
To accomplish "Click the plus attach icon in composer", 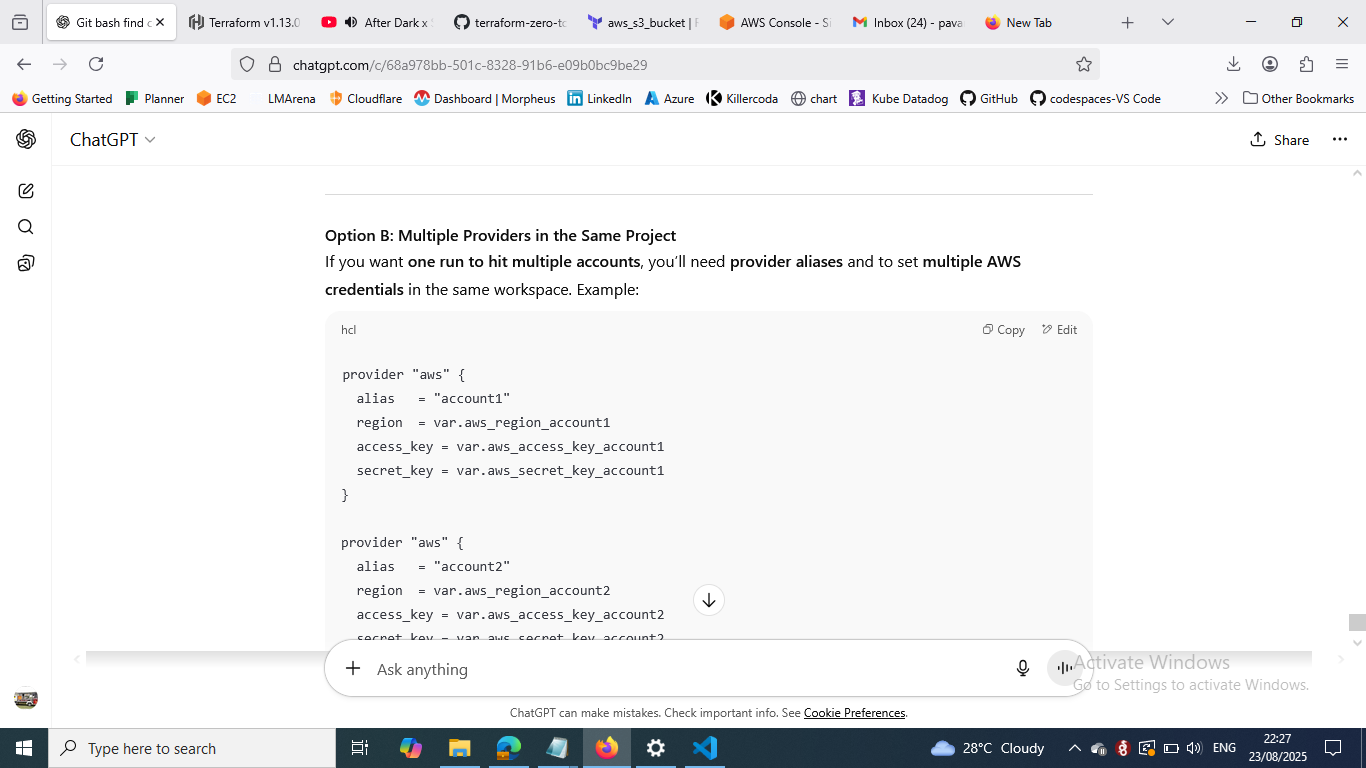I will [352, 668].
